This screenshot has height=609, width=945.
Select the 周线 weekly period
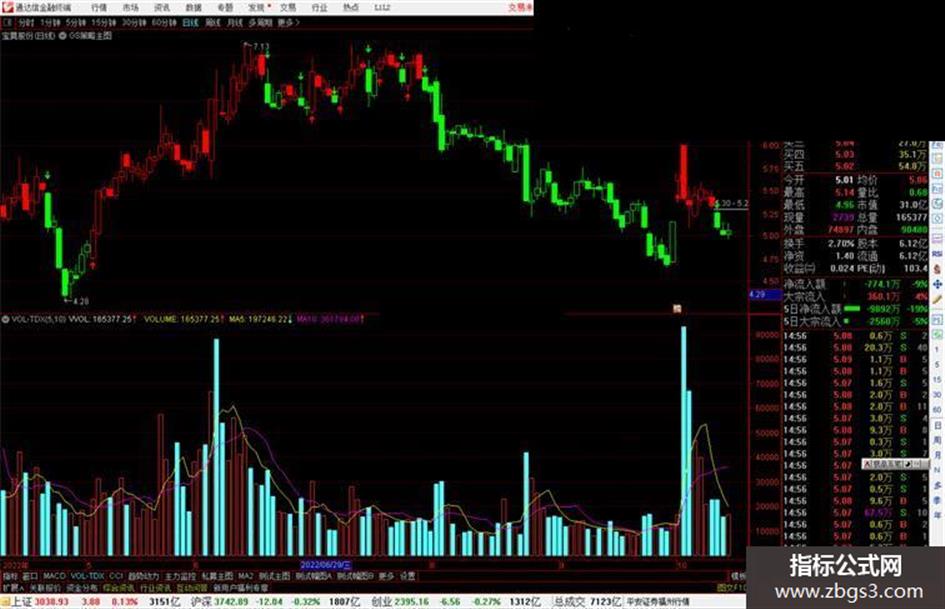click(213, 22)
